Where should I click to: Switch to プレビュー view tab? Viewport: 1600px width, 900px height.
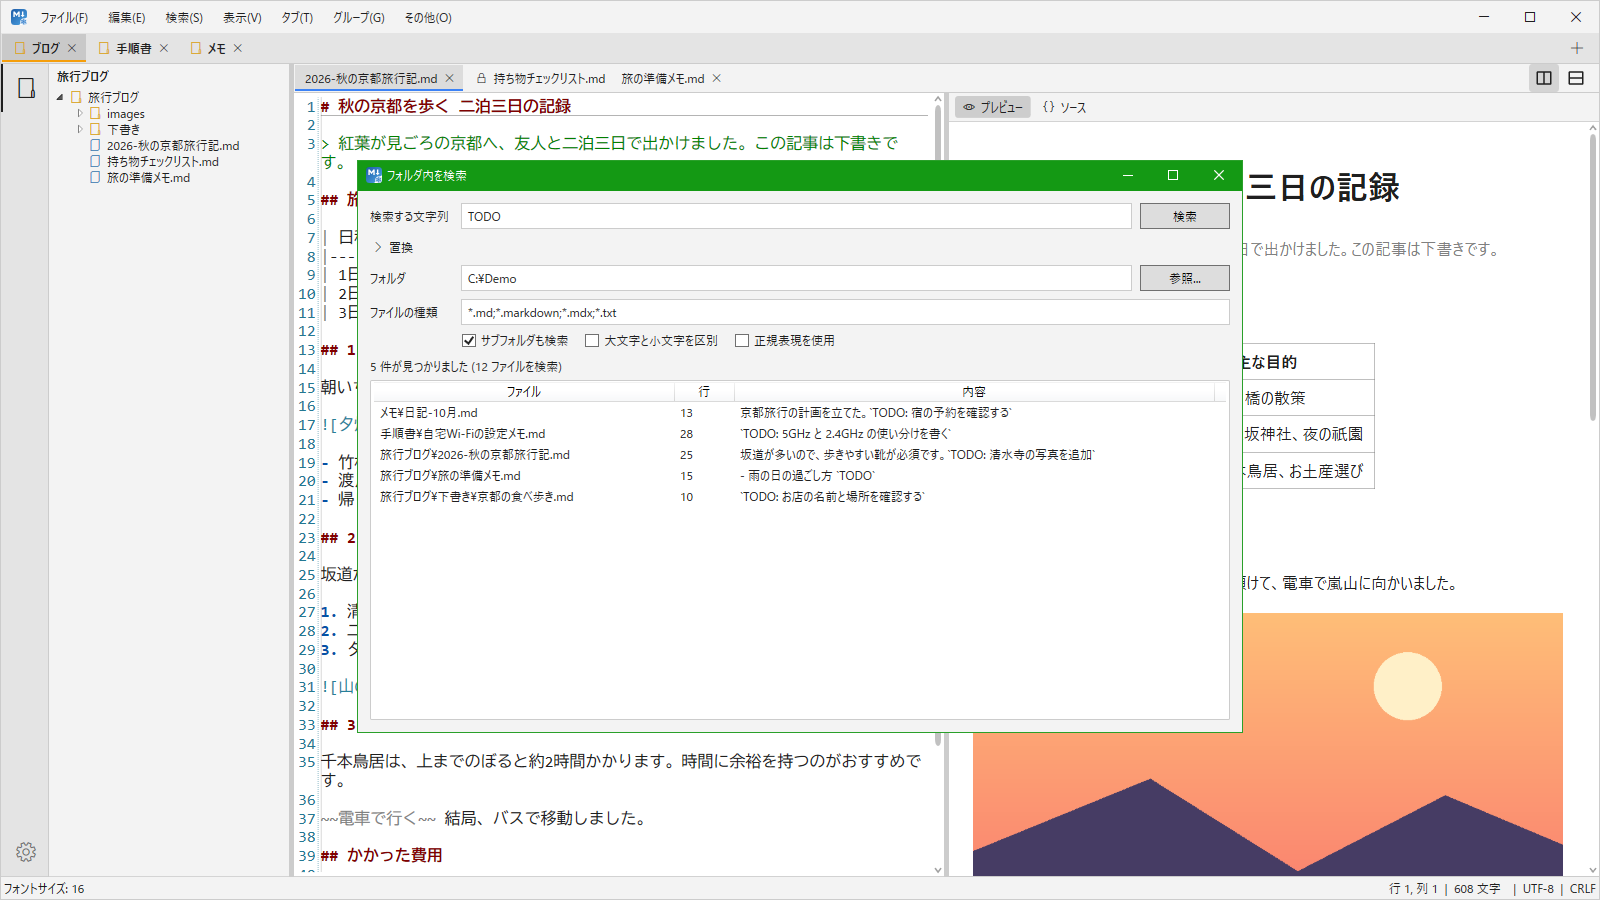[993, 107]
